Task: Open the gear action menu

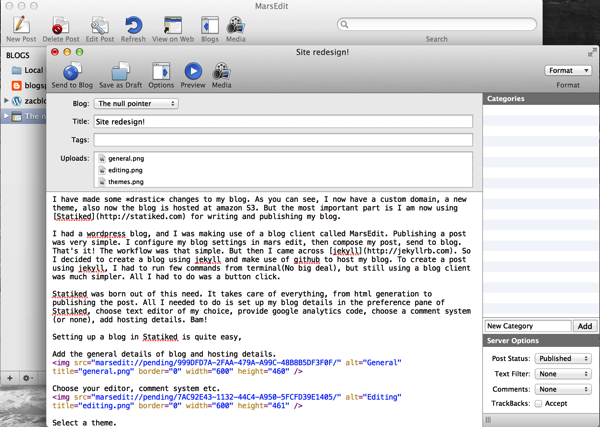Action: click(26, 378)
